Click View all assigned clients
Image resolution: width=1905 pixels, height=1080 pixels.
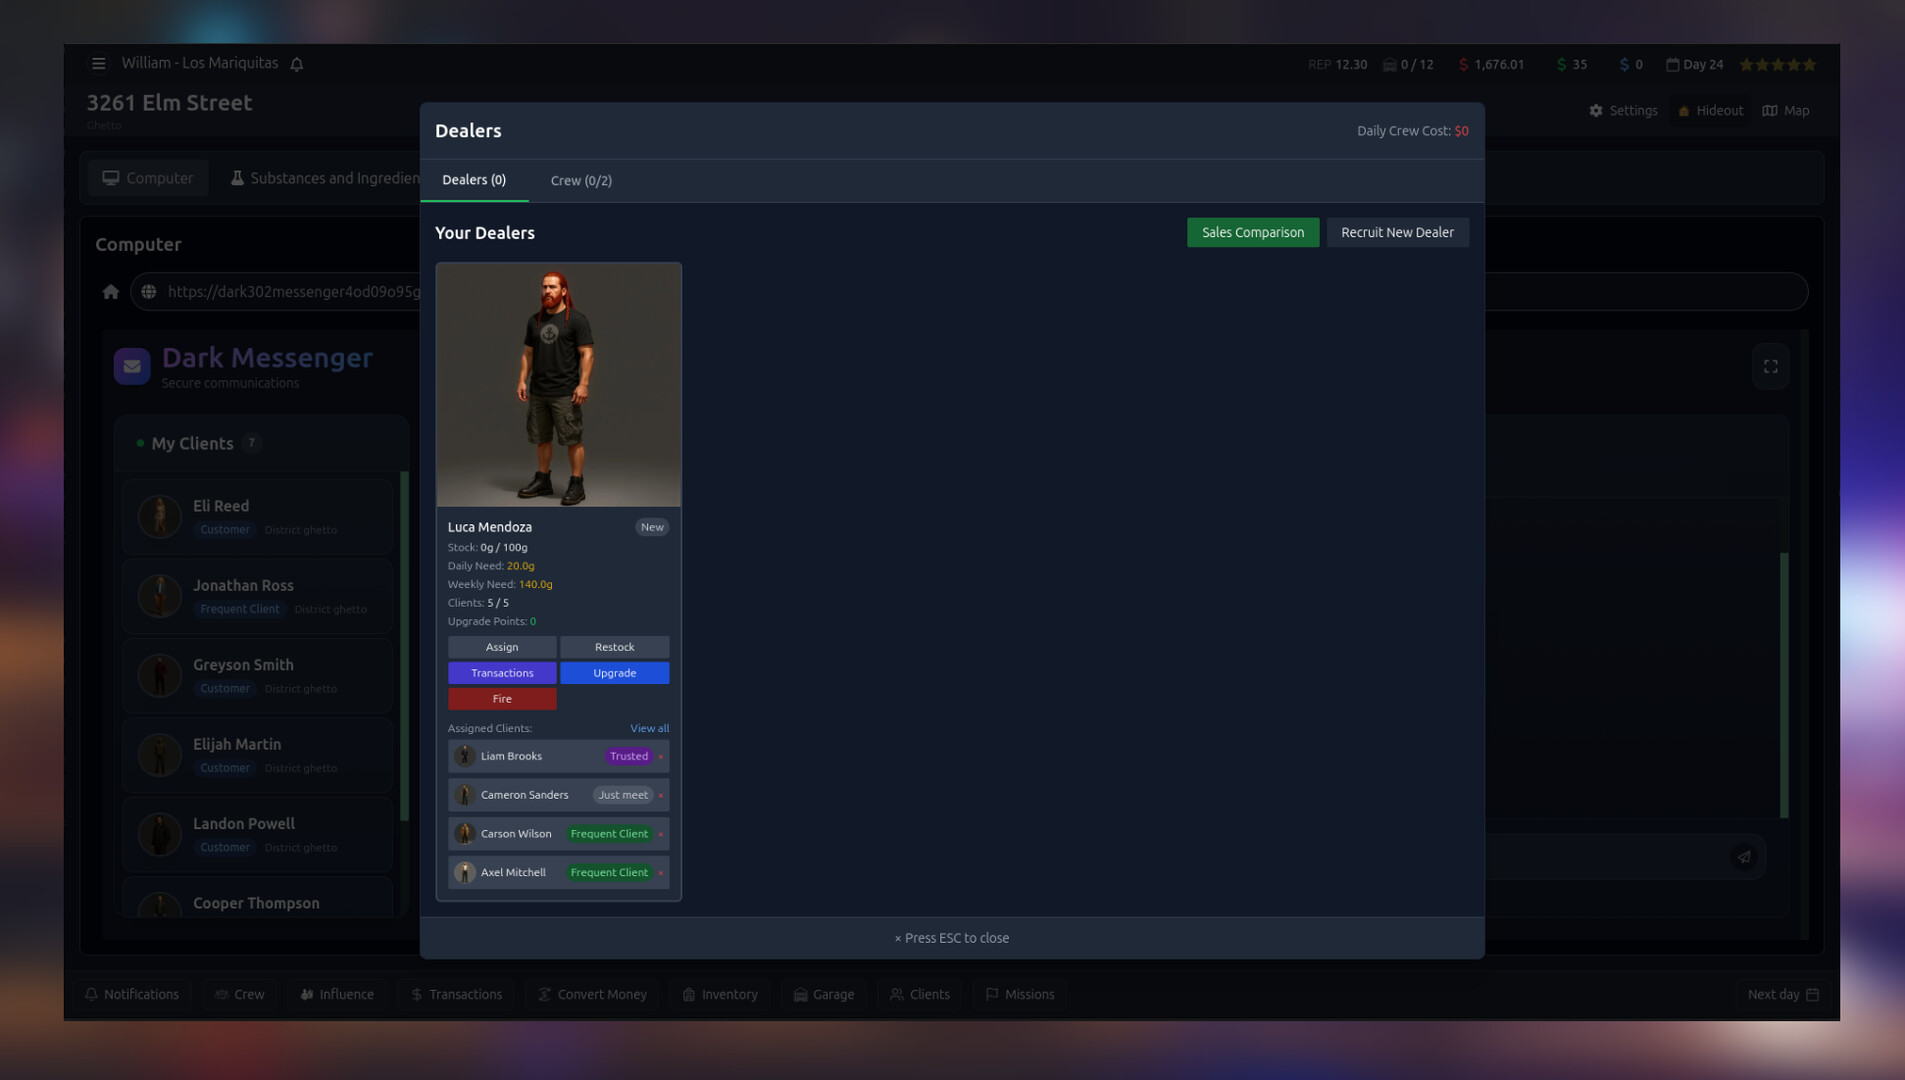(x=649, y=728)
